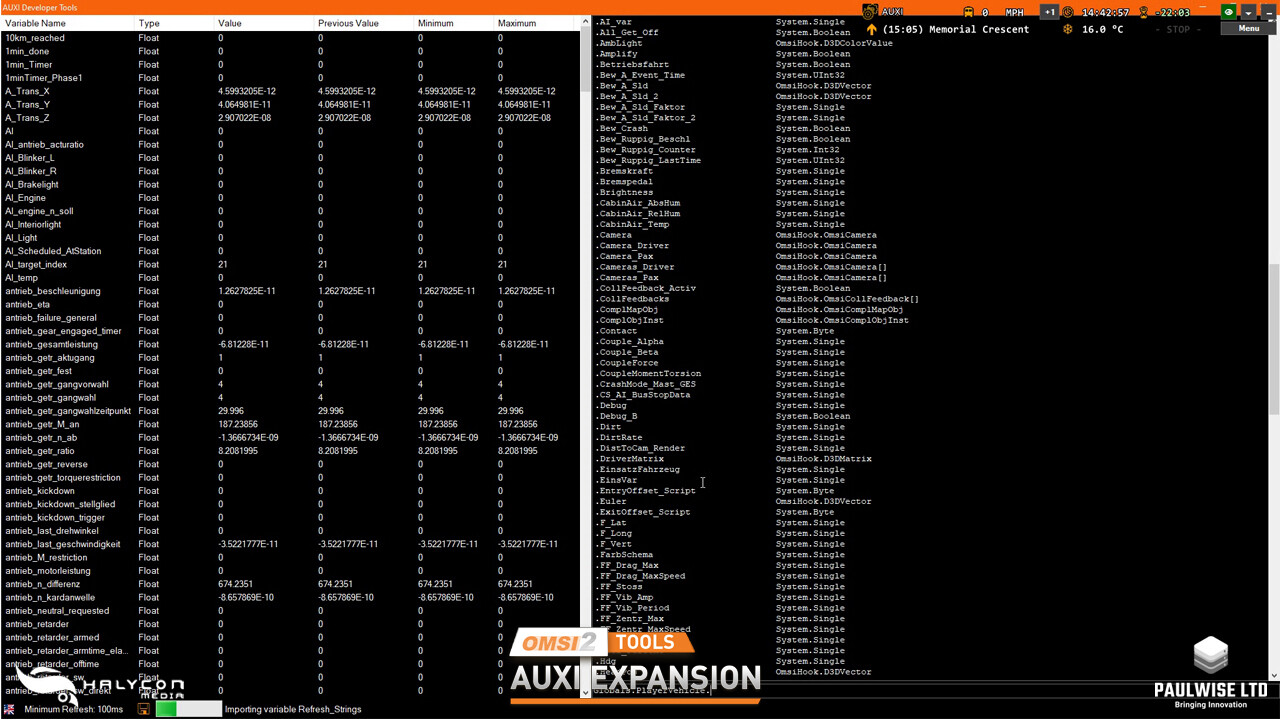1280x720 pixels.
Task: Click the Refresh_Strings import progress bar
Action: point(188,709)
